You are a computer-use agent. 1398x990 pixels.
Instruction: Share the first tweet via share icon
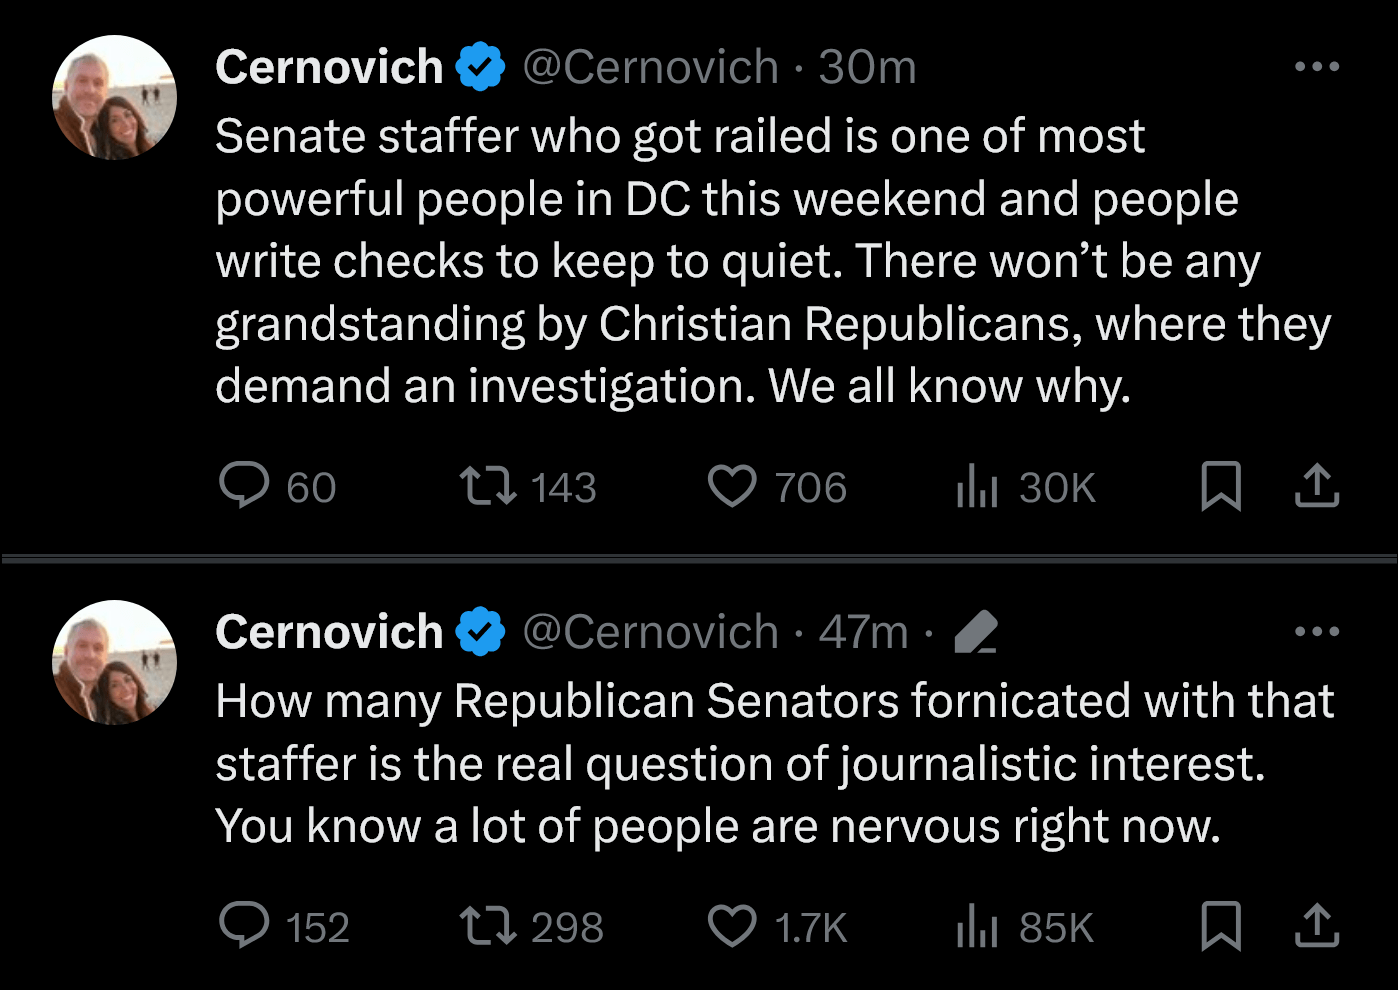pos(1317,486)
